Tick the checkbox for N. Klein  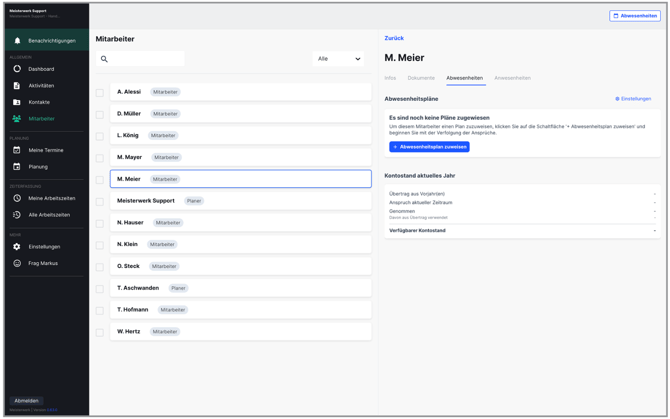pyautogui.click(x=100, y=245)
